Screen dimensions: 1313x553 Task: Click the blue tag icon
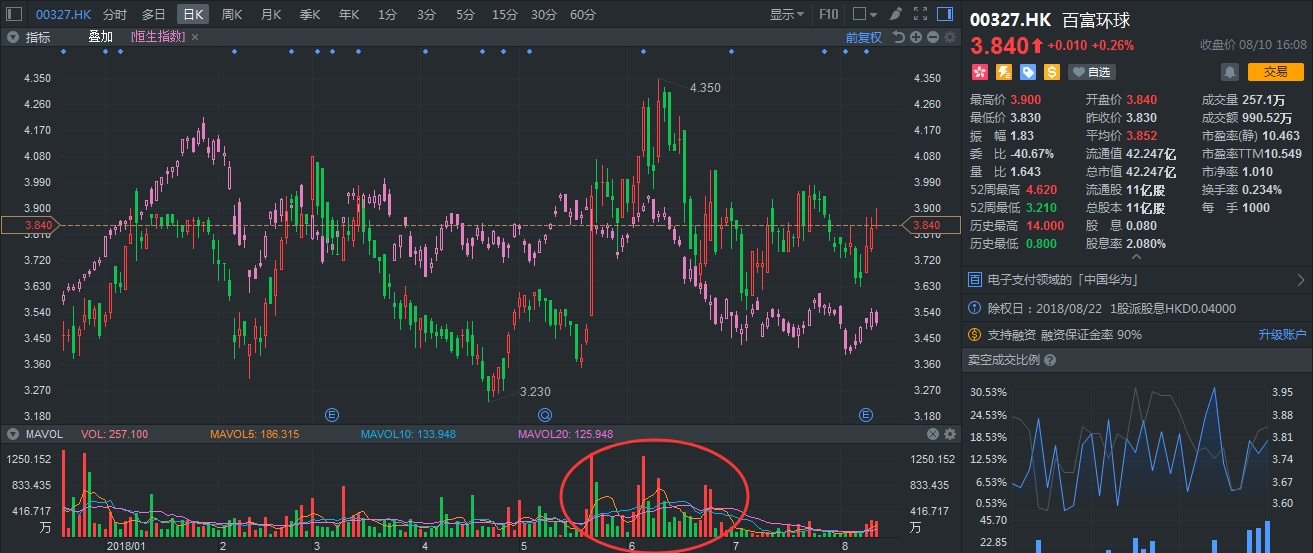click(1028, 72)
